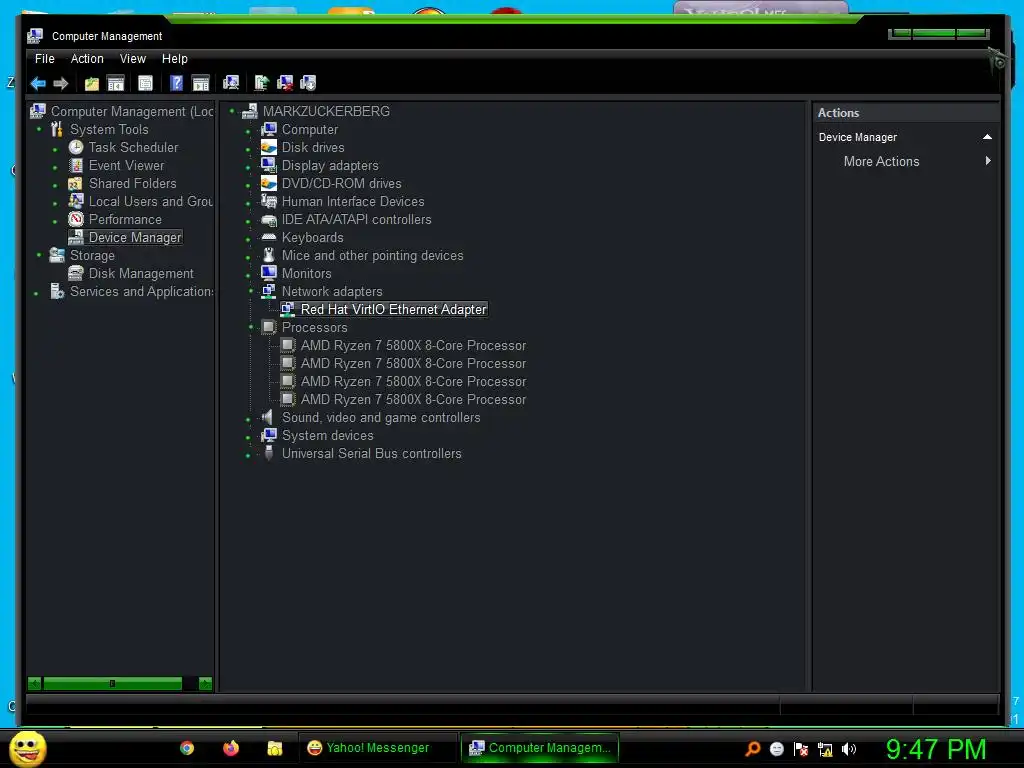Click the Display adapters category icon
Viewport: 1024px width, 768px height.
click(x=269, y=165)
